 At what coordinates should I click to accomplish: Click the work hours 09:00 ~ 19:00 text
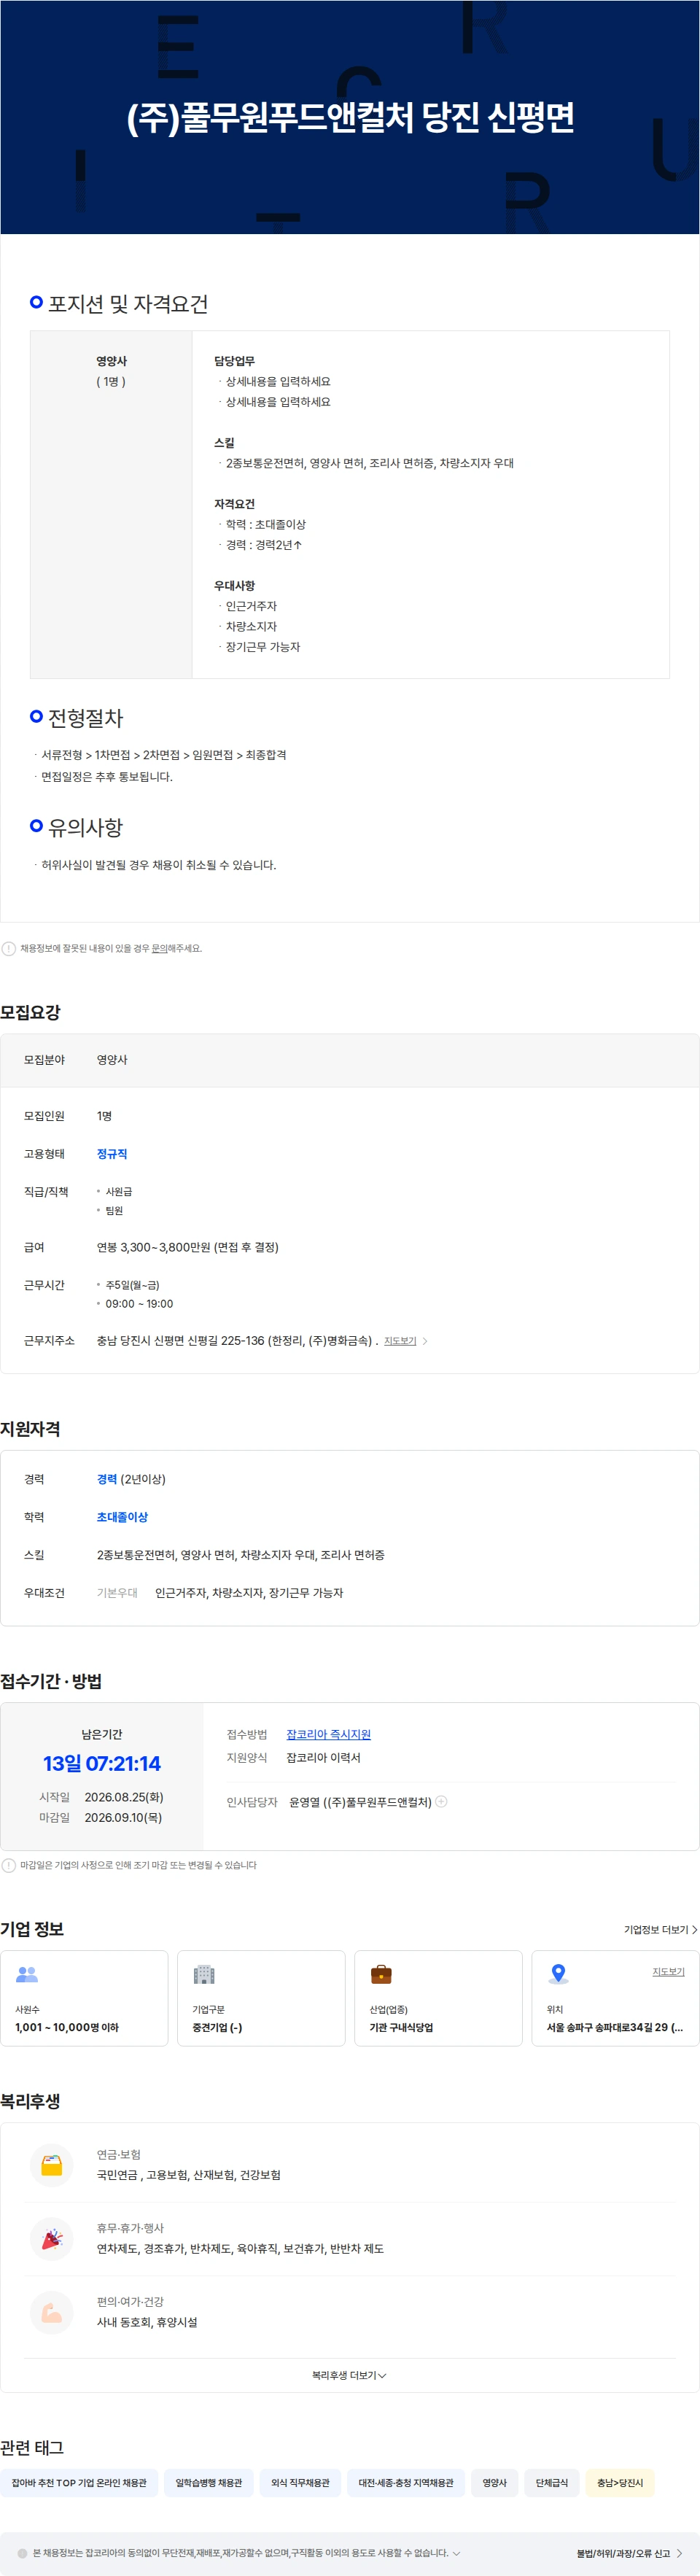[139, 1303]
